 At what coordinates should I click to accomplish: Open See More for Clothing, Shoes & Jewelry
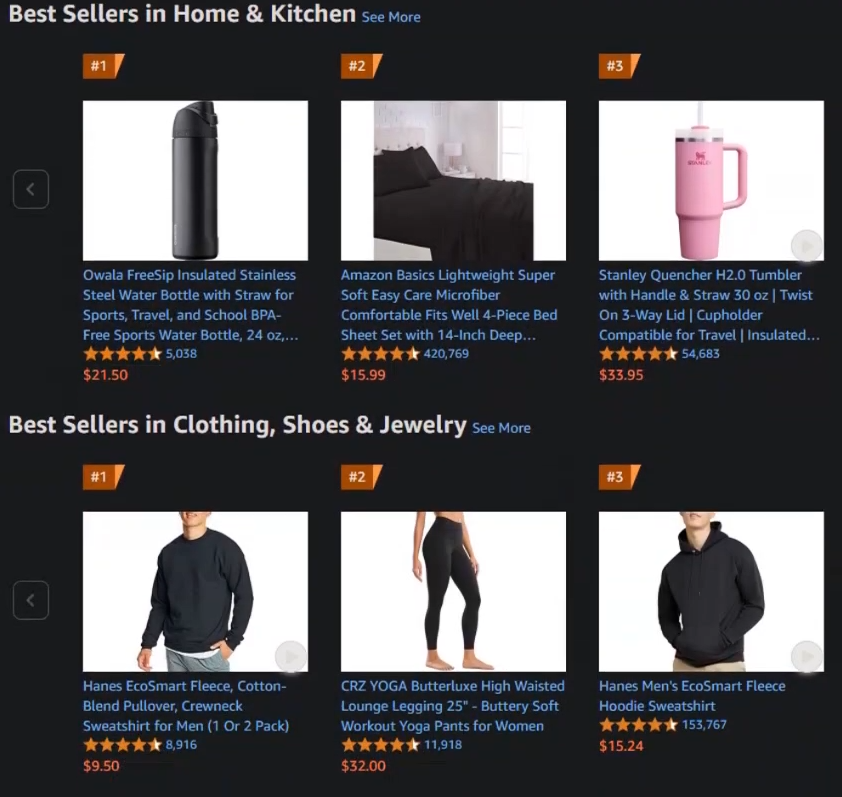click(501, 428)
